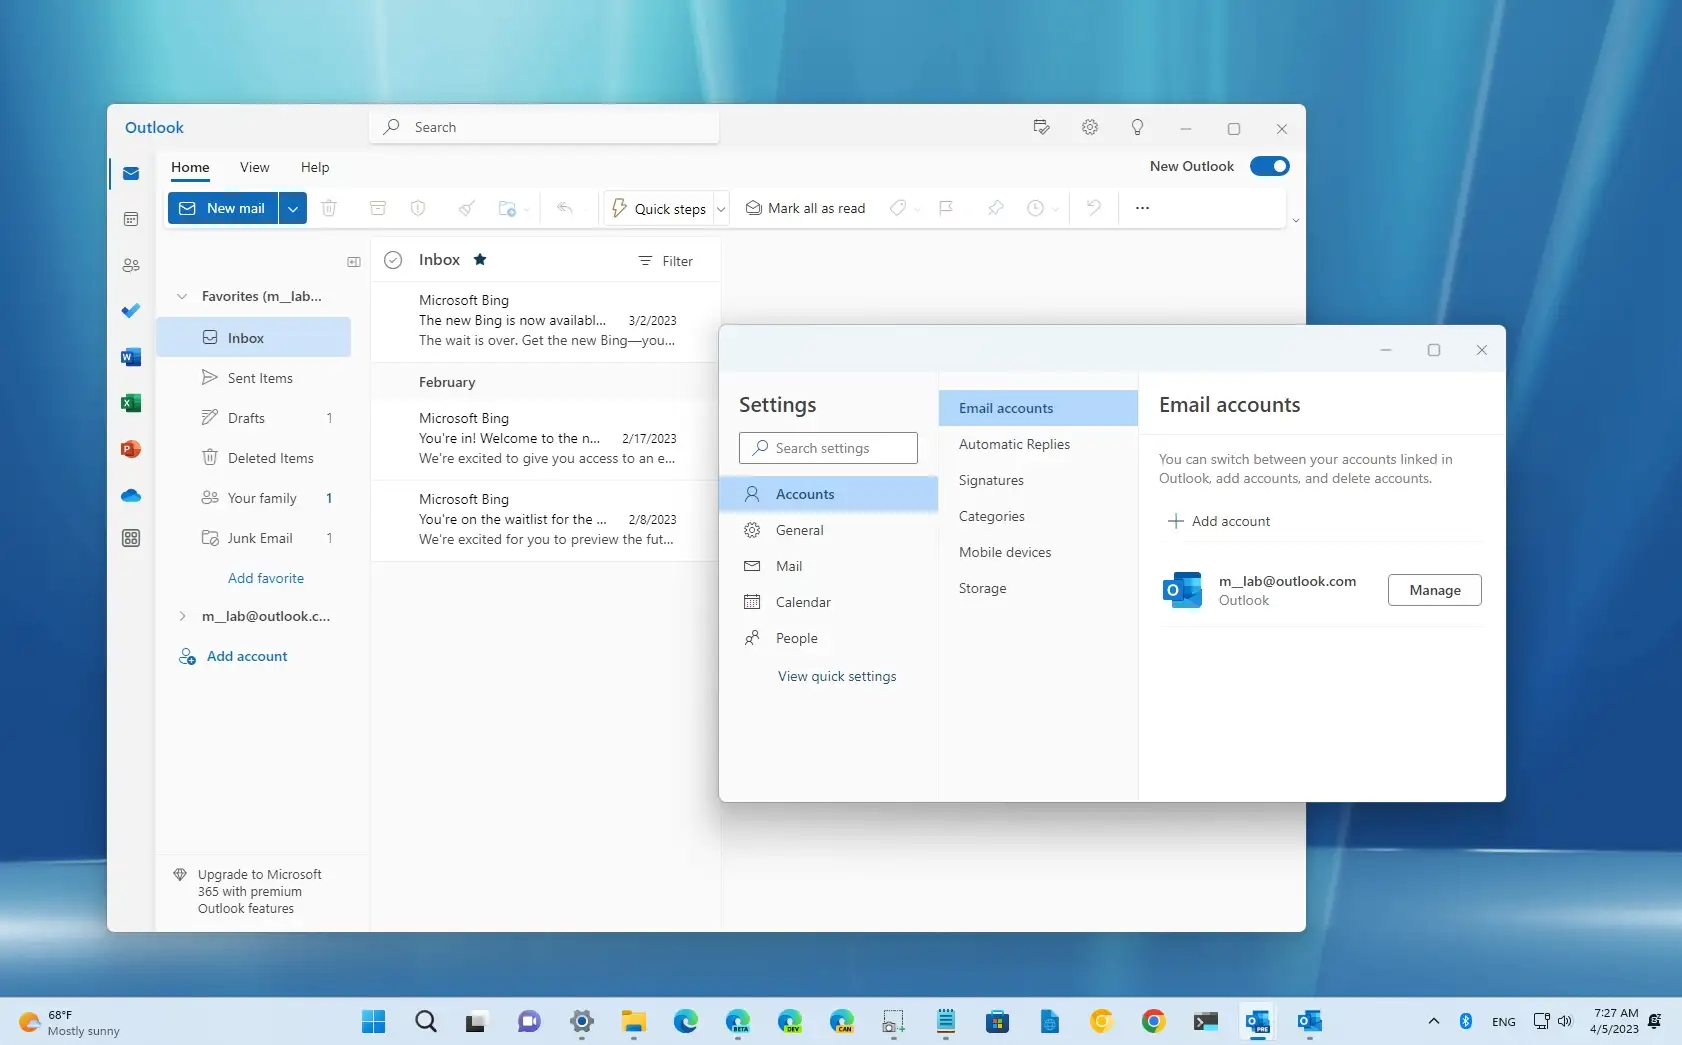Viewport: 1682px width, 1045px height.
Task: Click Add favorite link in folder pane
Action: (266, 578)
